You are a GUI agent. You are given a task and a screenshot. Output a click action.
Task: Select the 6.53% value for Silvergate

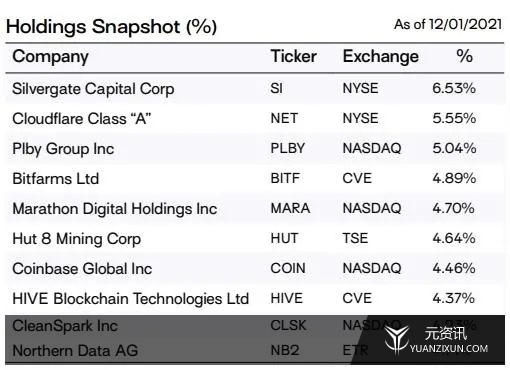click(x=454, y=88)
